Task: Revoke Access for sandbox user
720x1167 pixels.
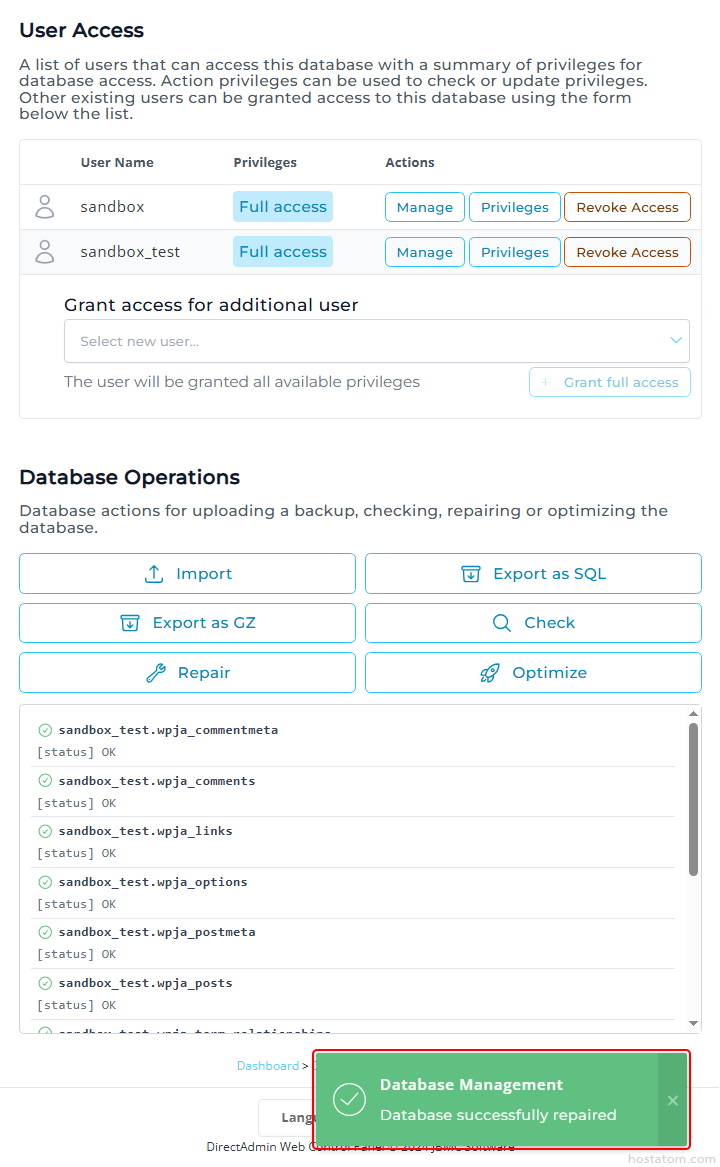Action: click(627, 207)
